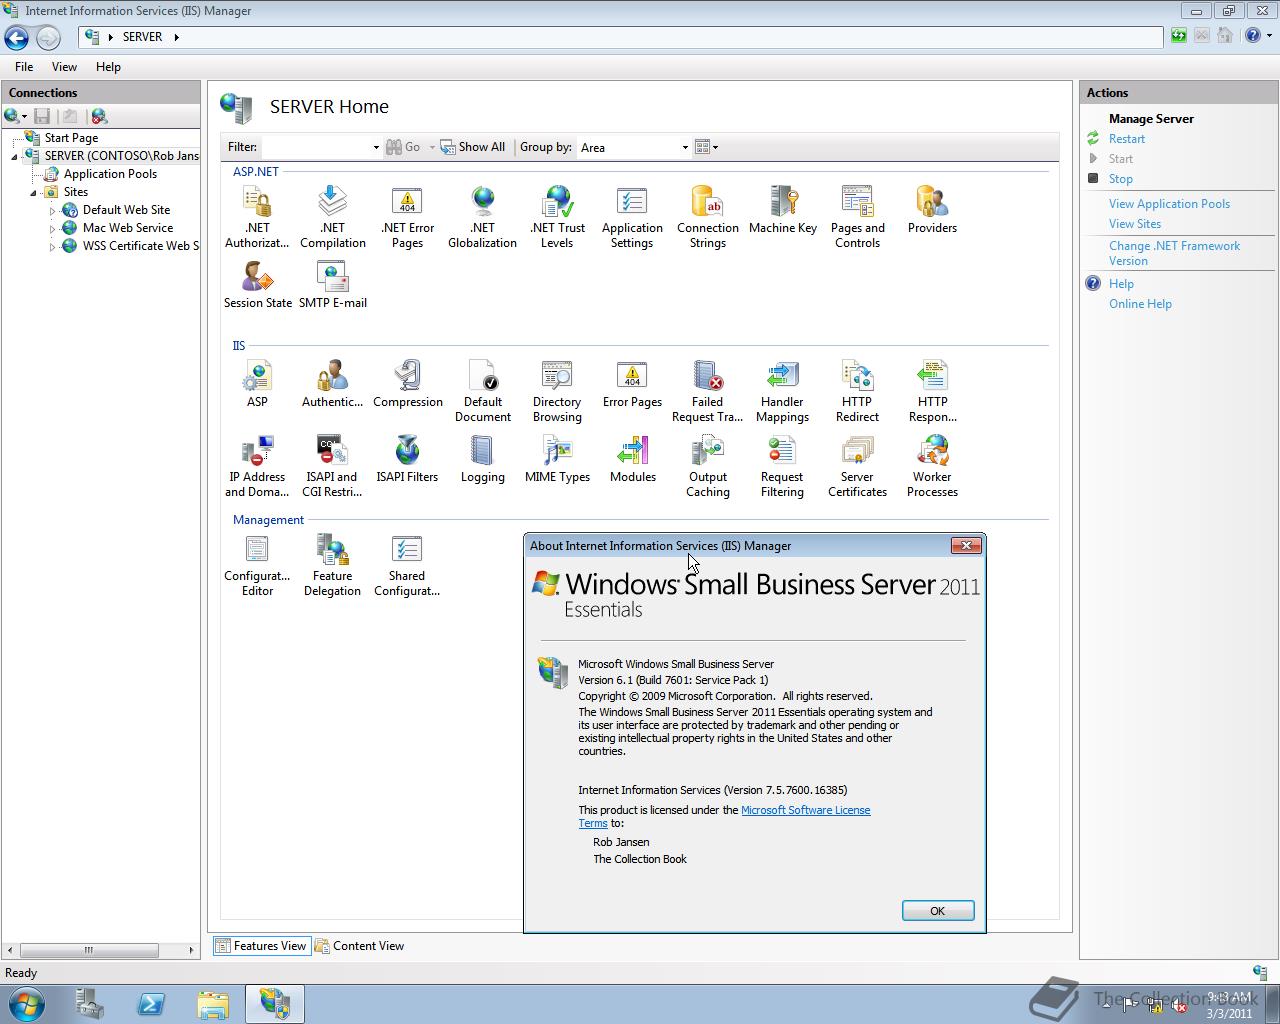Click Stop in Actions pane
The image size is (1280, 1024).
pyautogui.click(x=1120, y=179)
